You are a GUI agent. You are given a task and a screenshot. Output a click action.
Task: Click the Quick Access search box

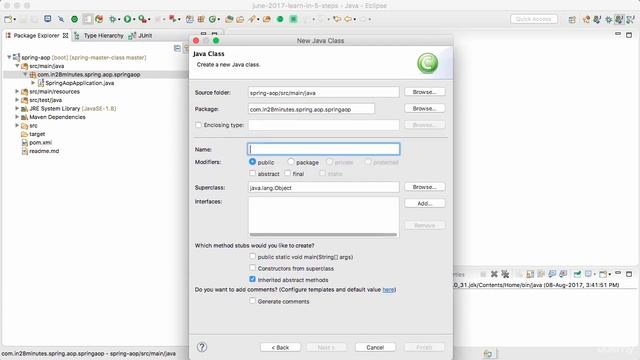pyautogui.click(x=533, y=19)
